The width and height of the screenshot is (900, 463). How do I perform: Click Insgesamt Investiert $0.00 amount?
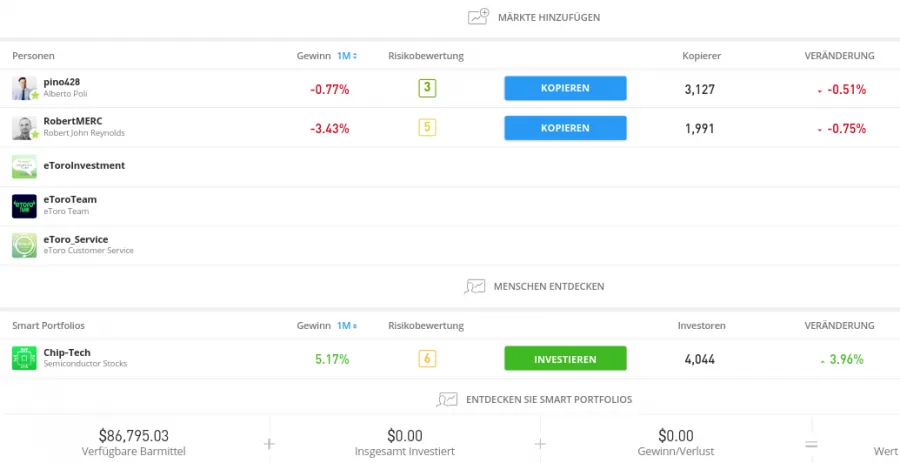[x=405, y=435]
